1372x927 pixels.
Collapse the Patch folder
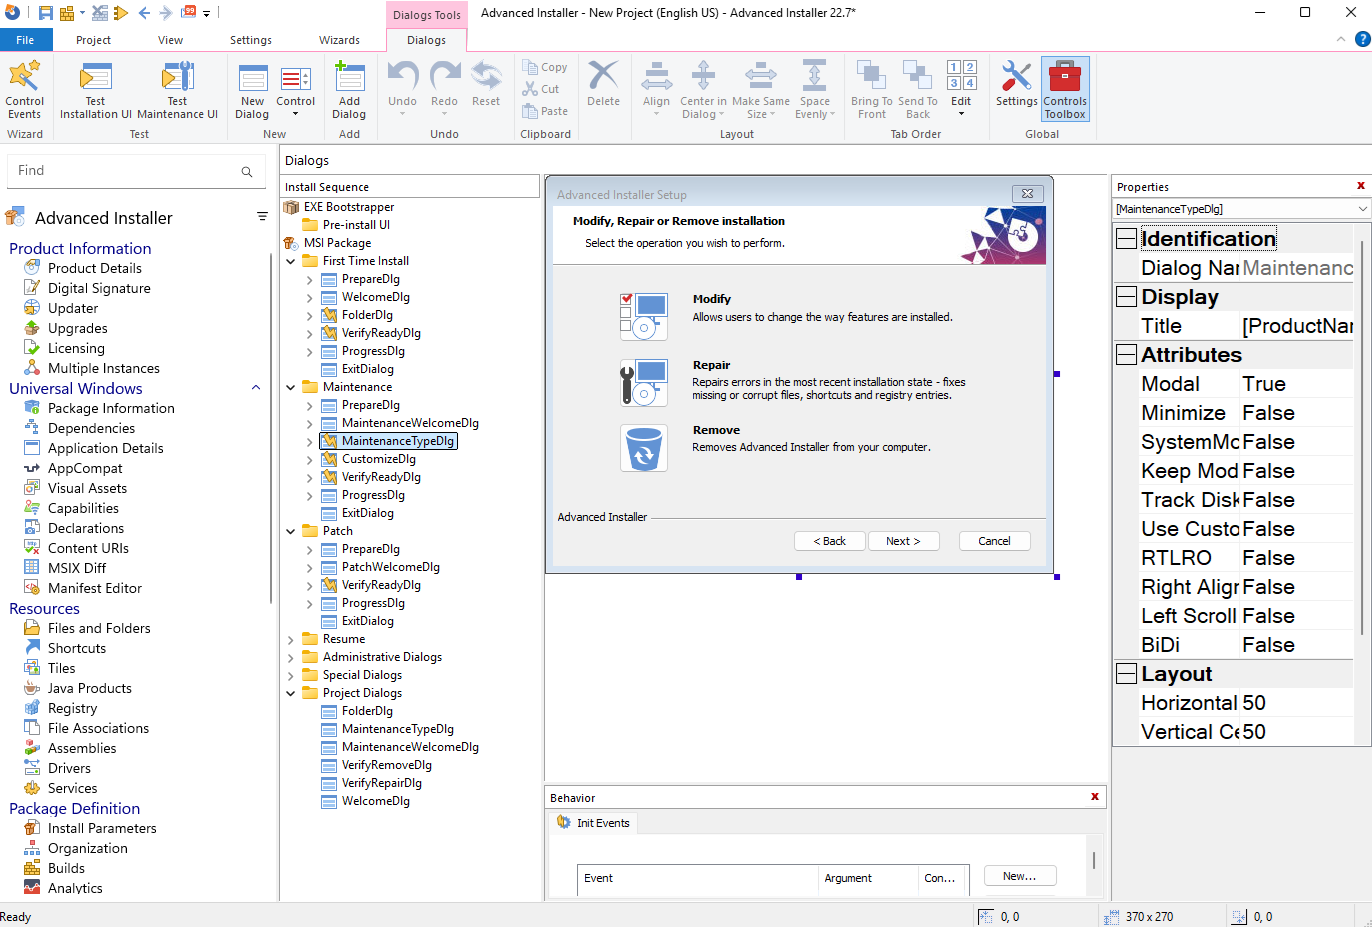tap(291, 531)
